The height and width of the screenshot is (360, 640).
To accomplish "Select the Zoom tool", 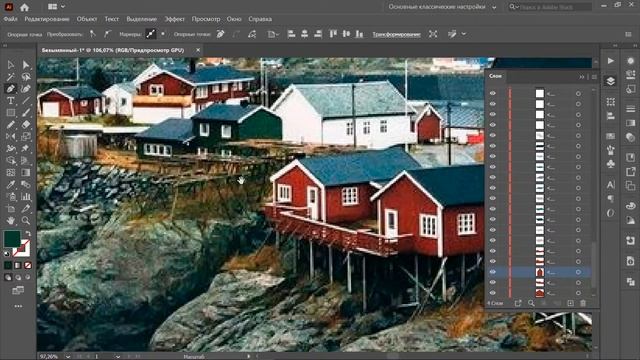I will pyautogui.click(x=26, y=221).
